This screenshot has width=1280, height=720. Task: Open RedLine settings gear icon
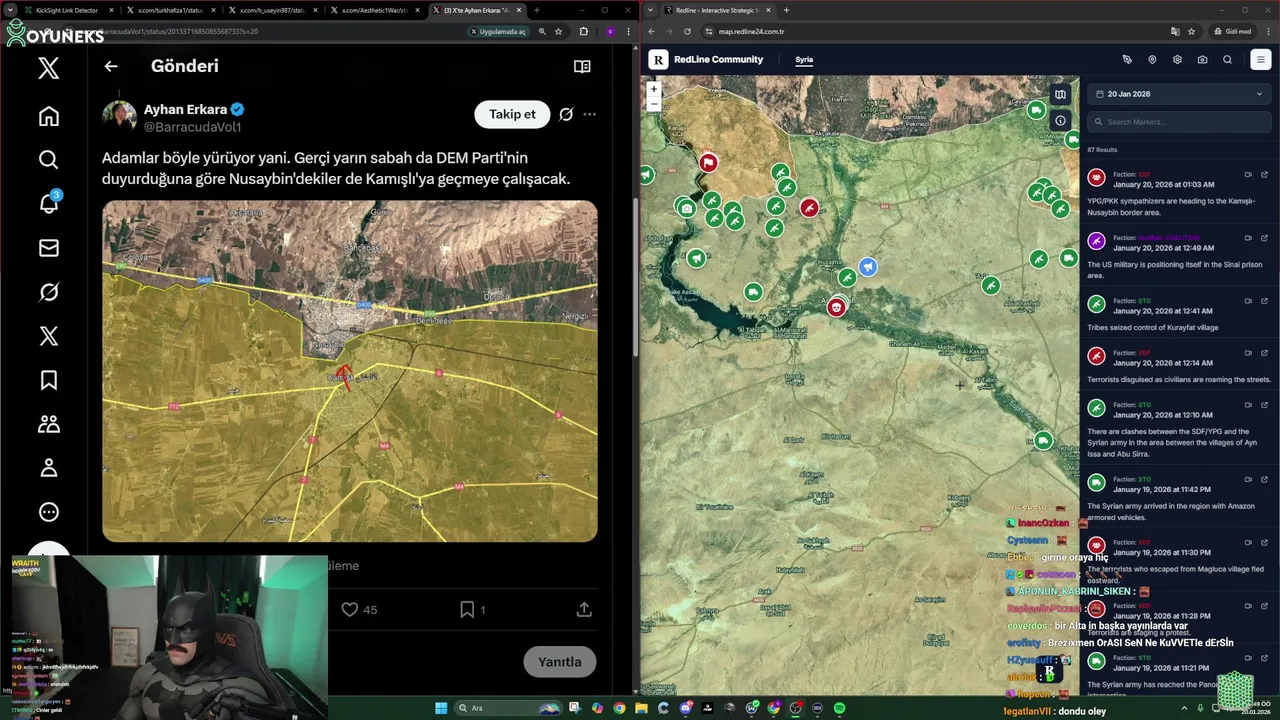(1177, 60)
